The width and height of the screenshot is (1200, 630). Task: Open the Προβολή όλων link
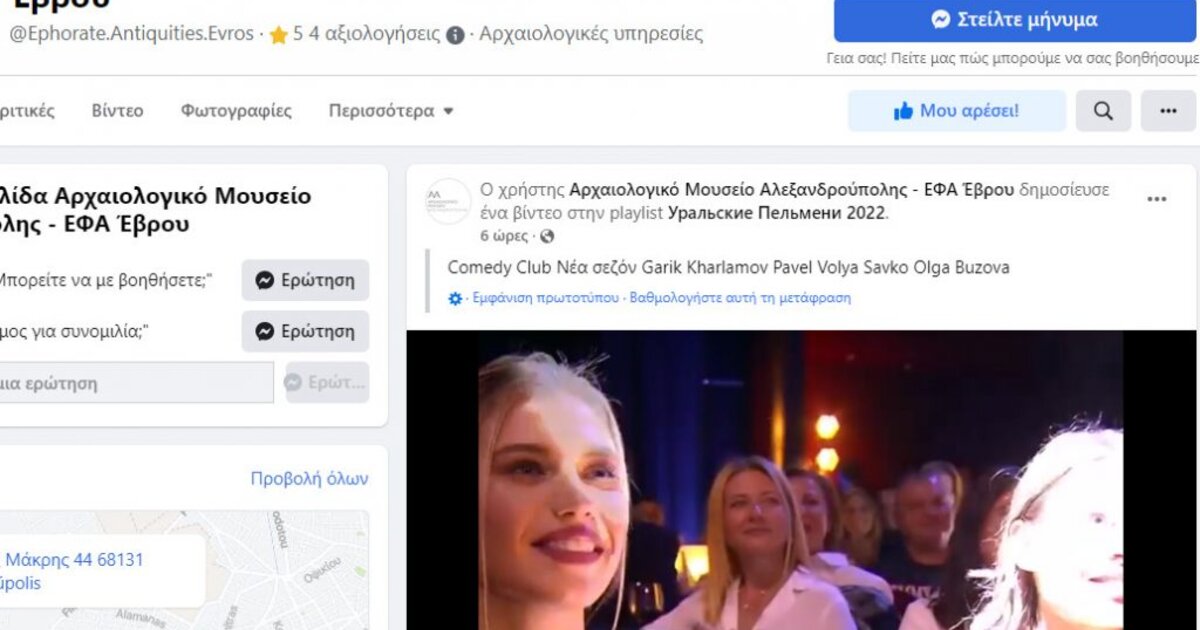(x=309, y=478)
